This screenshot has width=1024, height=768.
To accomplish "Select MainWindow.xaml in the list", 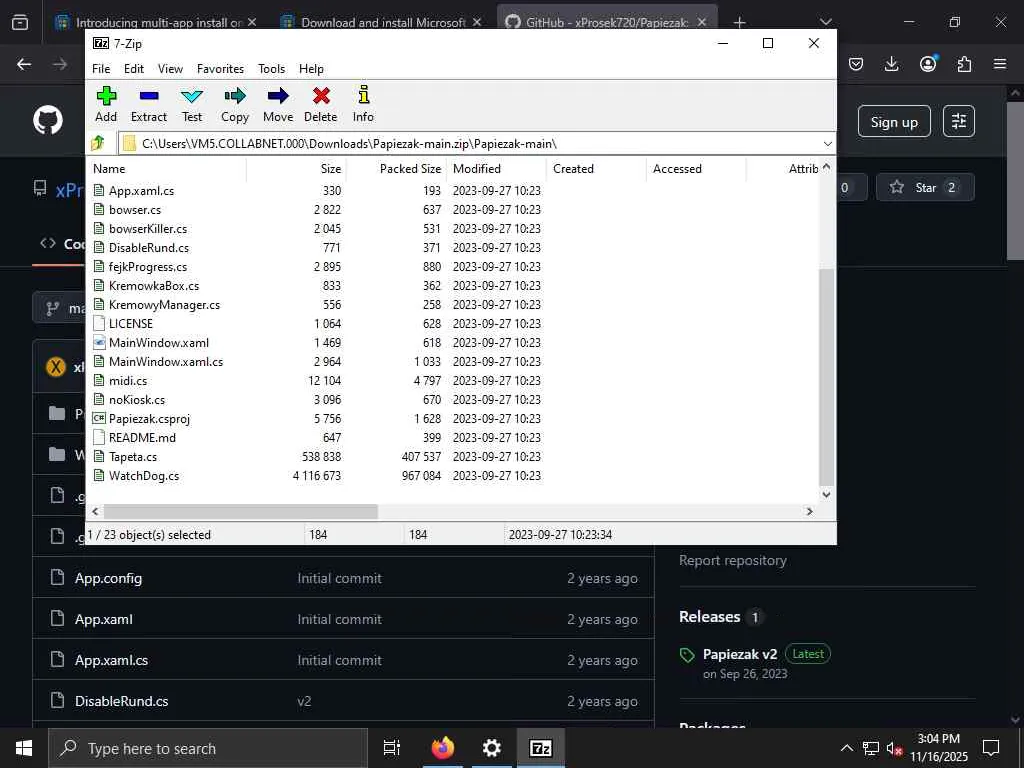I will click(x=159, y=342).
